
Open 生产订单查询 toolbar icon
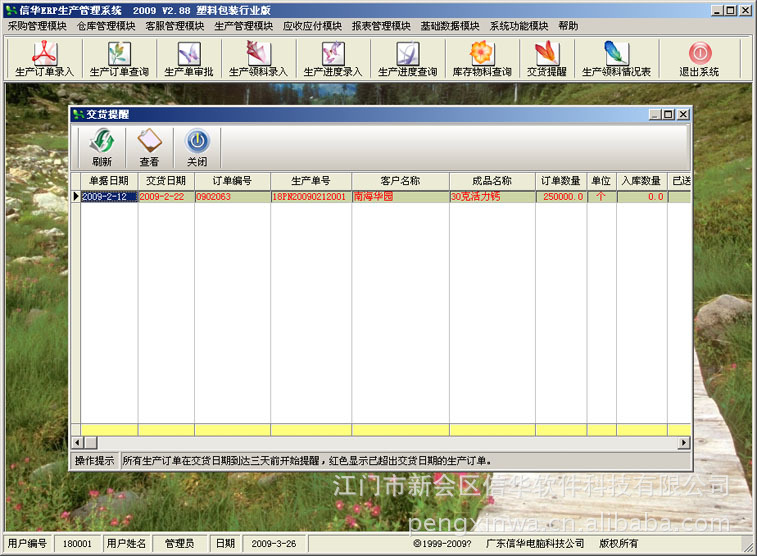118,59
